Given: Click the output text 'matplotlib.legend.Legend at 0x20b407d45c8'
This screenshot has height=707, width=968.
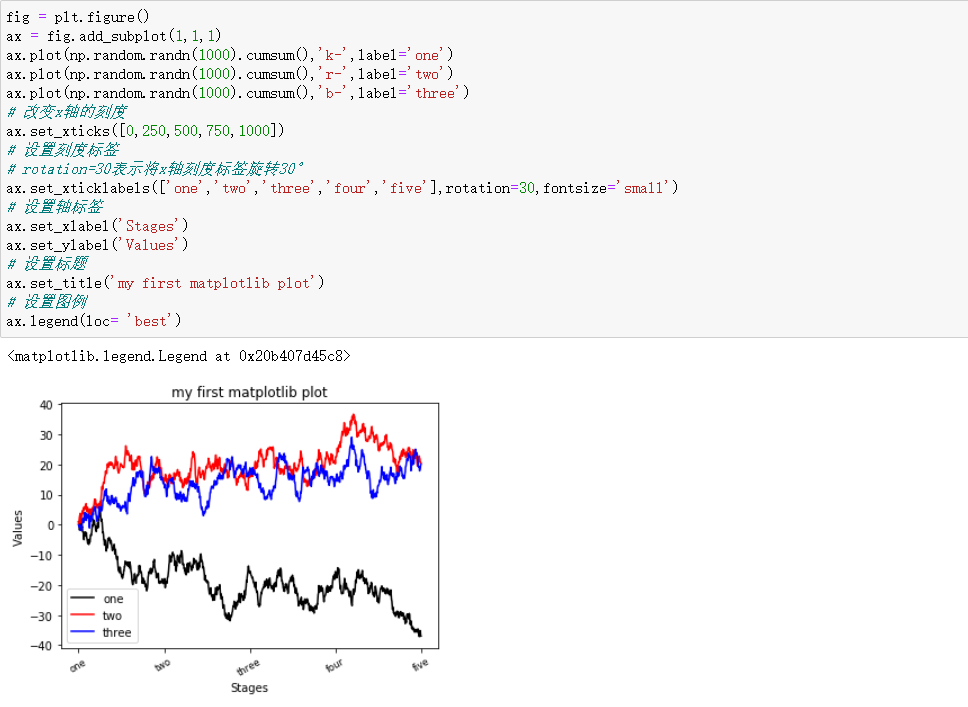Looking at the screenshot, I should pyautogui.click(x=179, y=356).
